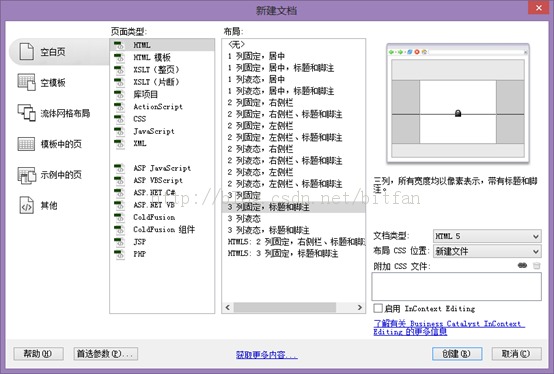Click the PHP file type icon
This screenshot has height=374, width=554.
pyautogui.click(x=119, y=254)
